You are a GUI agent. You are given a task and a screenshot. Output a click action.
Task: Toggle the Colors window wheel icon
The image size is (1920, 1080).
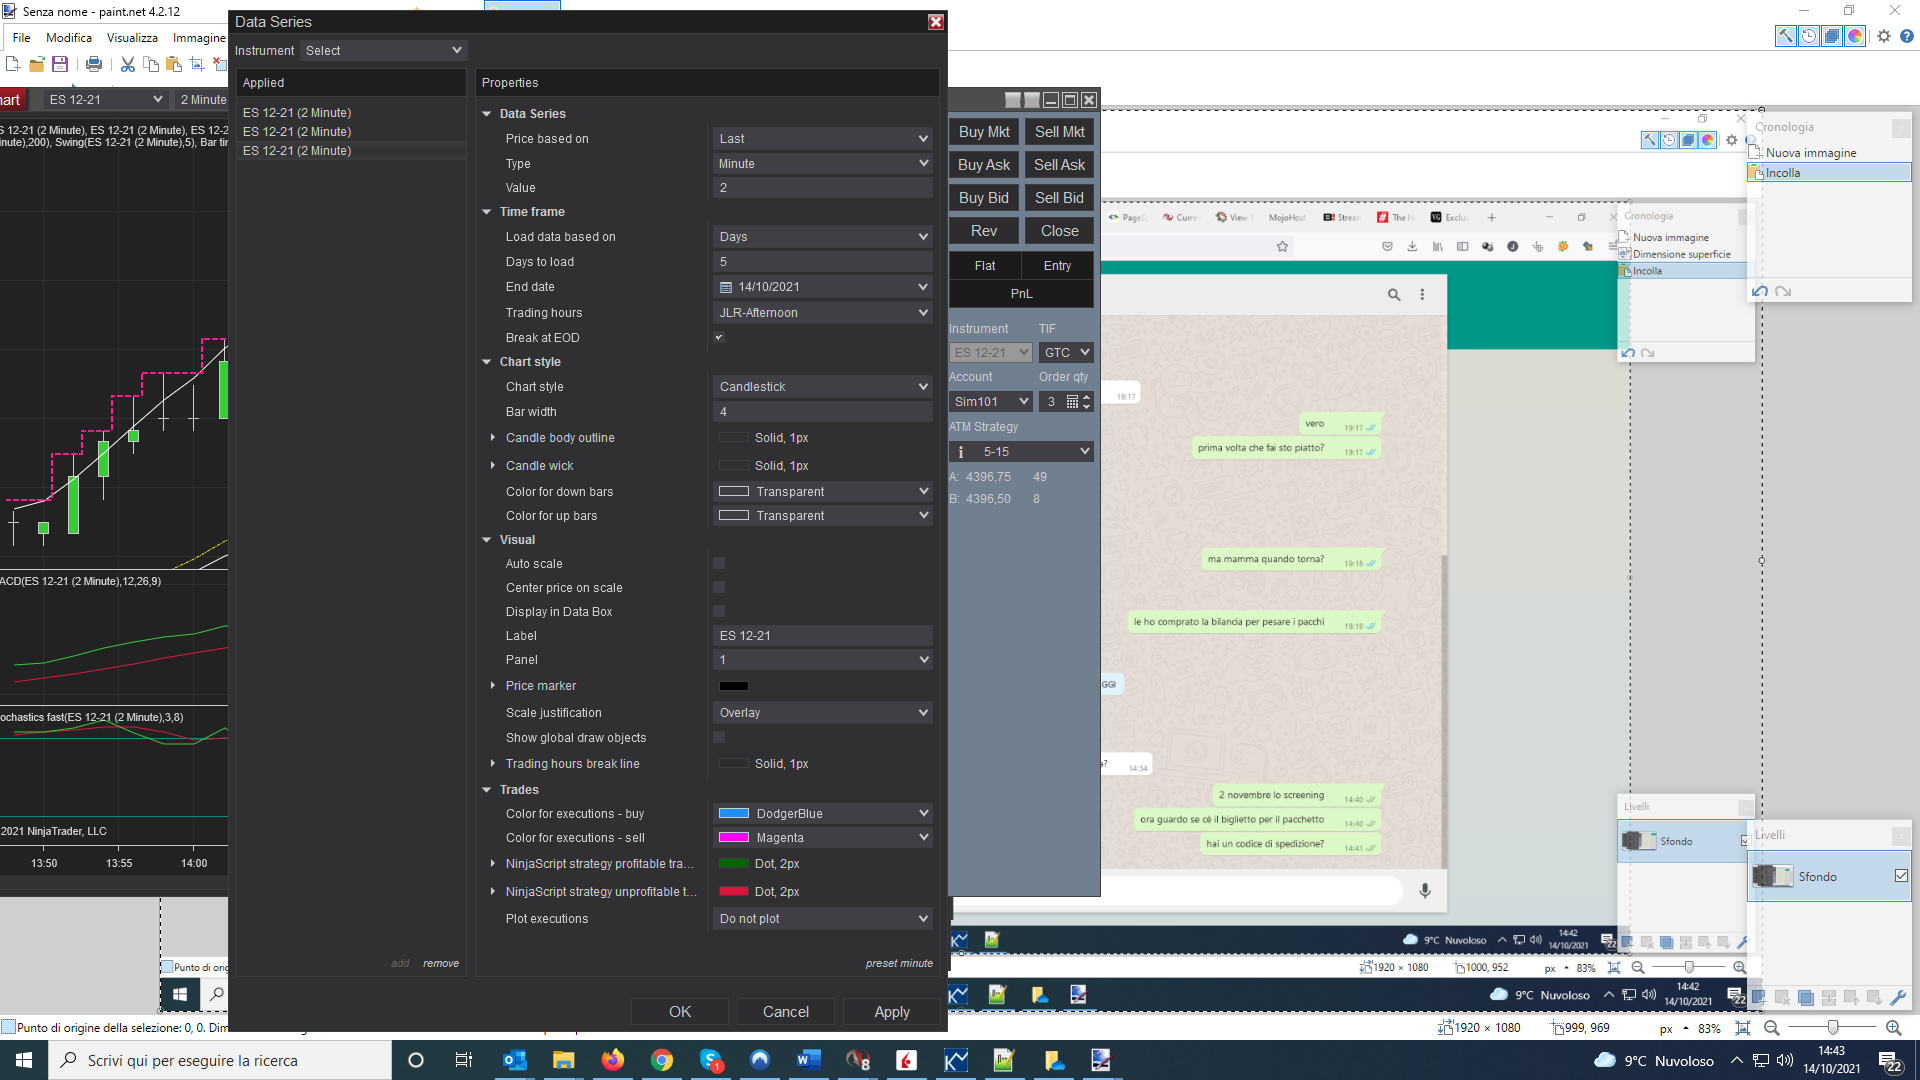(x=1855, y=36)
